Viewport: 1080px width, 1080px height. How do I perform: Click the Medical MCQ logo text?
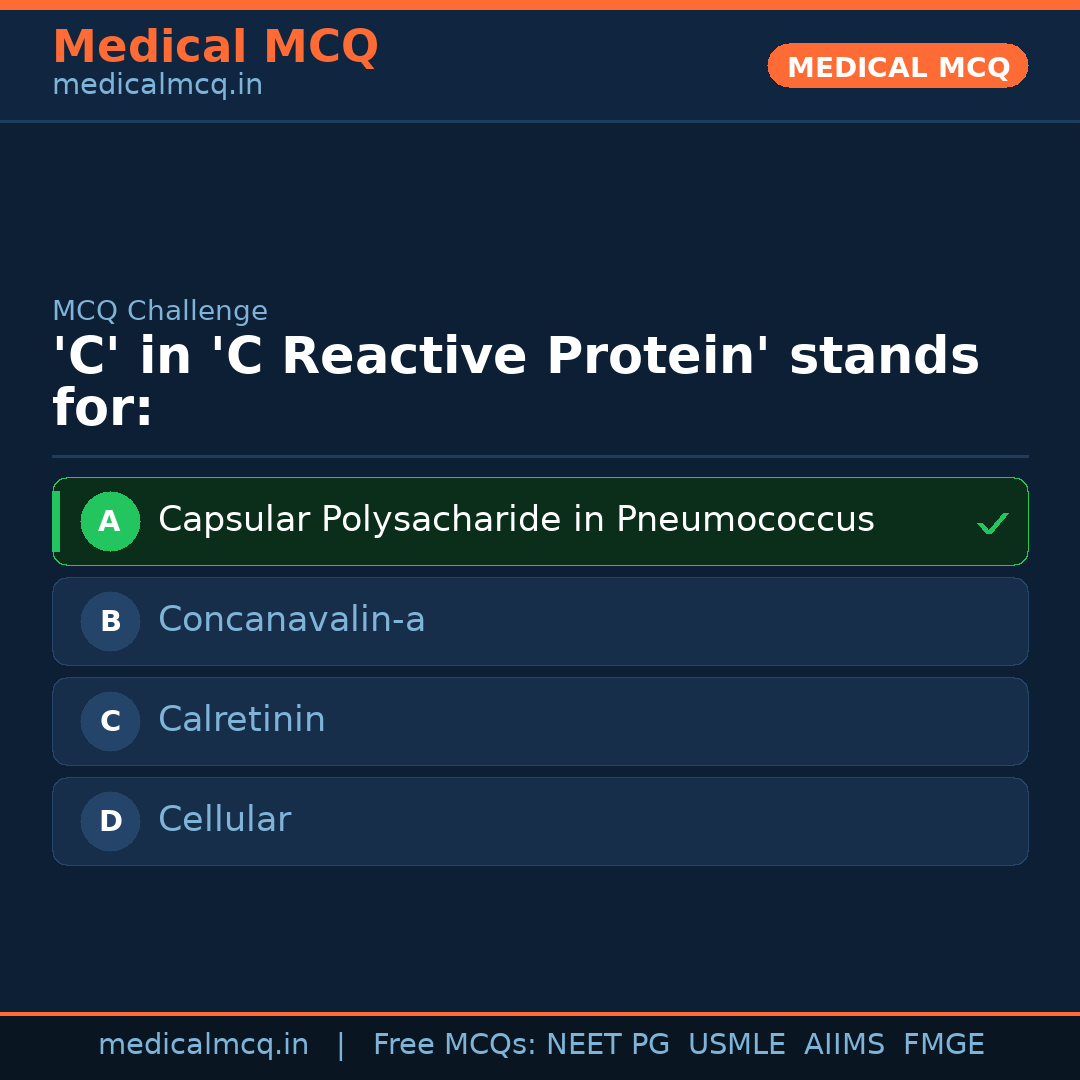(x=215, y=47)
